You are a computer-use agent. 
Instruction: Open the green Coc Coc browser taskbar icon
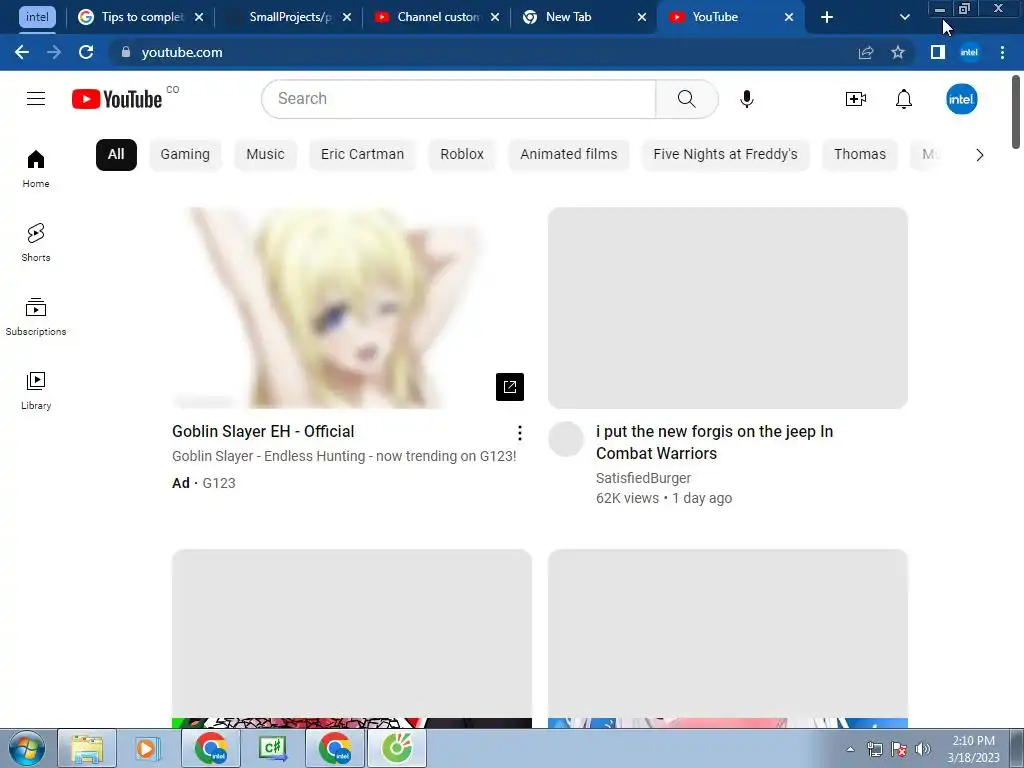coord(397,748)
